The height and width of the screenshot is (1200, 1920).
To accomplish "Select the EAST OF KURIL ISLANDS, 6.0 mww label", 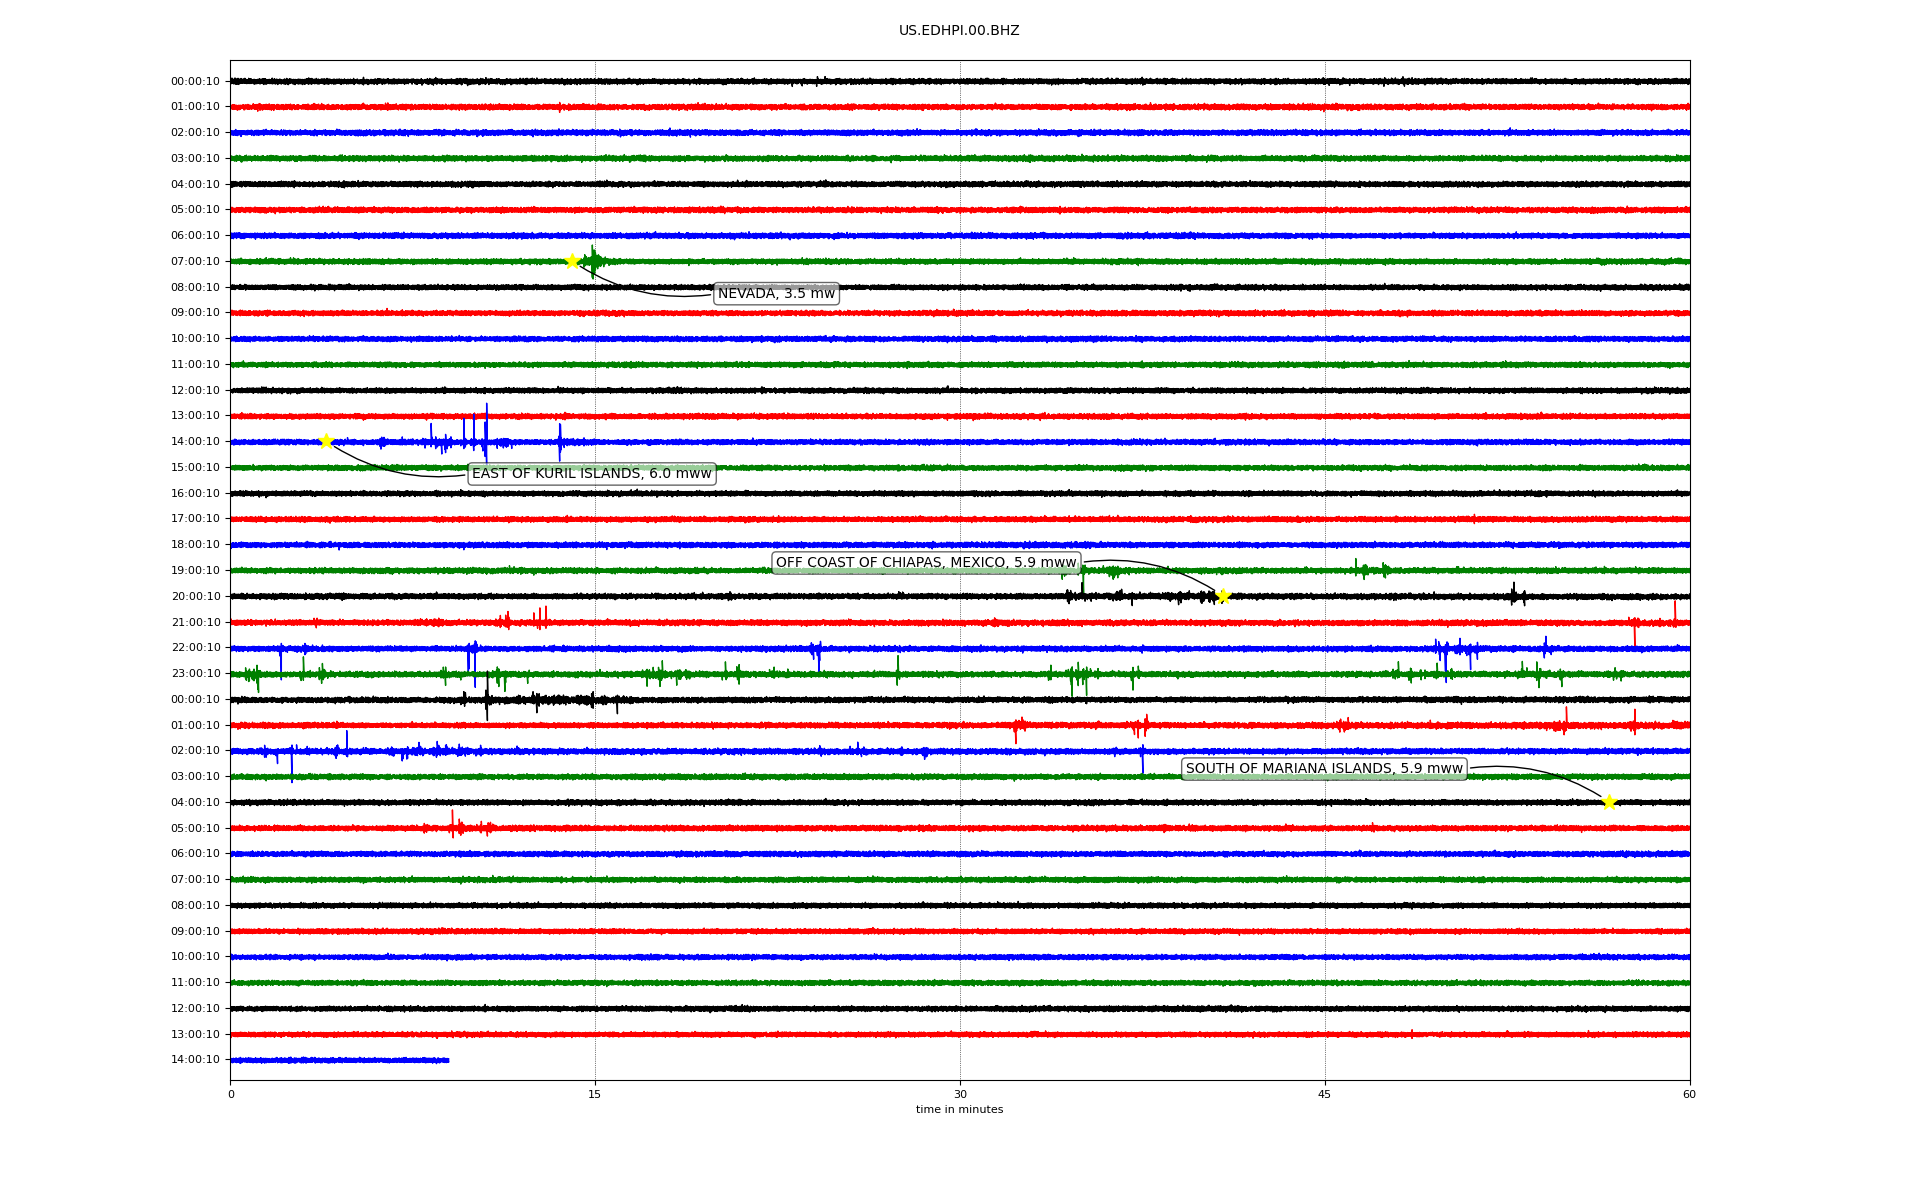I will pos(591,474).
